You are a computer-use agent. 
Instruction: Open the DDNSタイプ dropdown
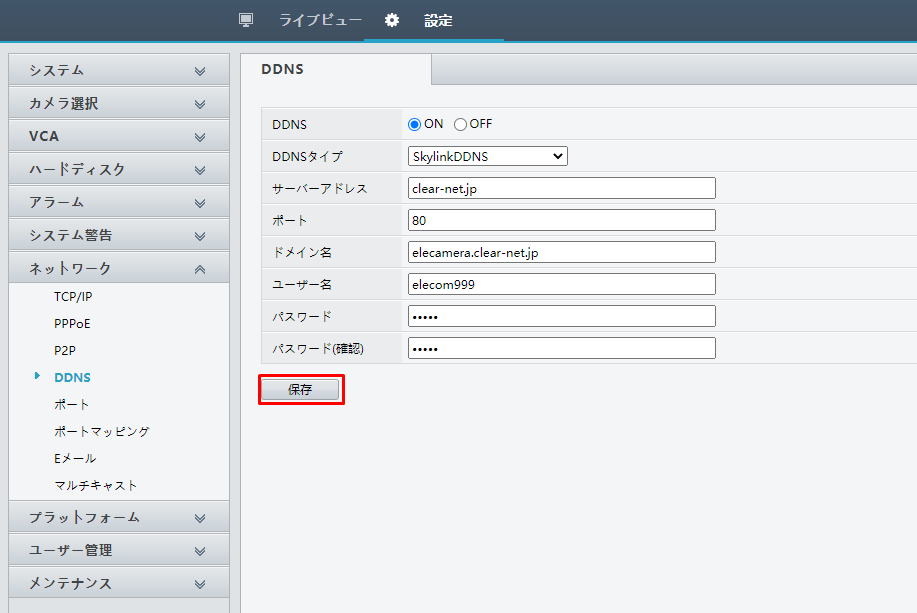(488, 156)
